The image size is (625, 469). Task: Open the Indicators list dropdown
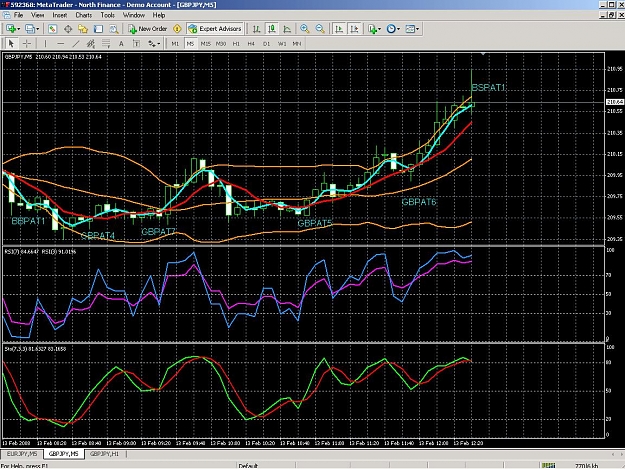[374, 29]
